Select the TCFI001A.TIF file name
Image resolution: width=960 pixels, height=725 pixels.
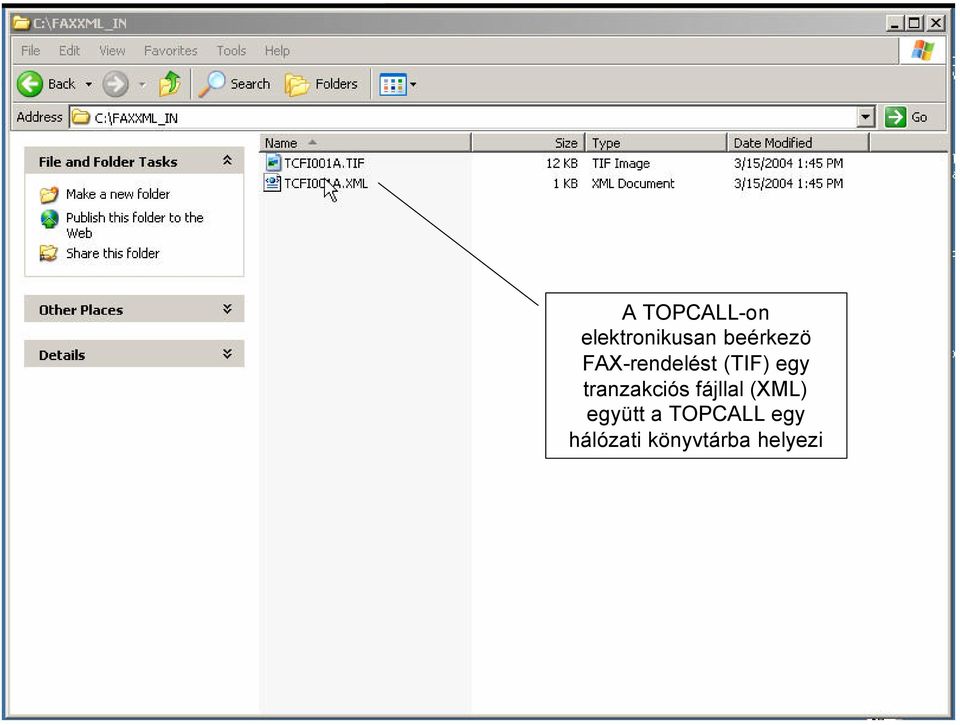[x=324, y=163]
